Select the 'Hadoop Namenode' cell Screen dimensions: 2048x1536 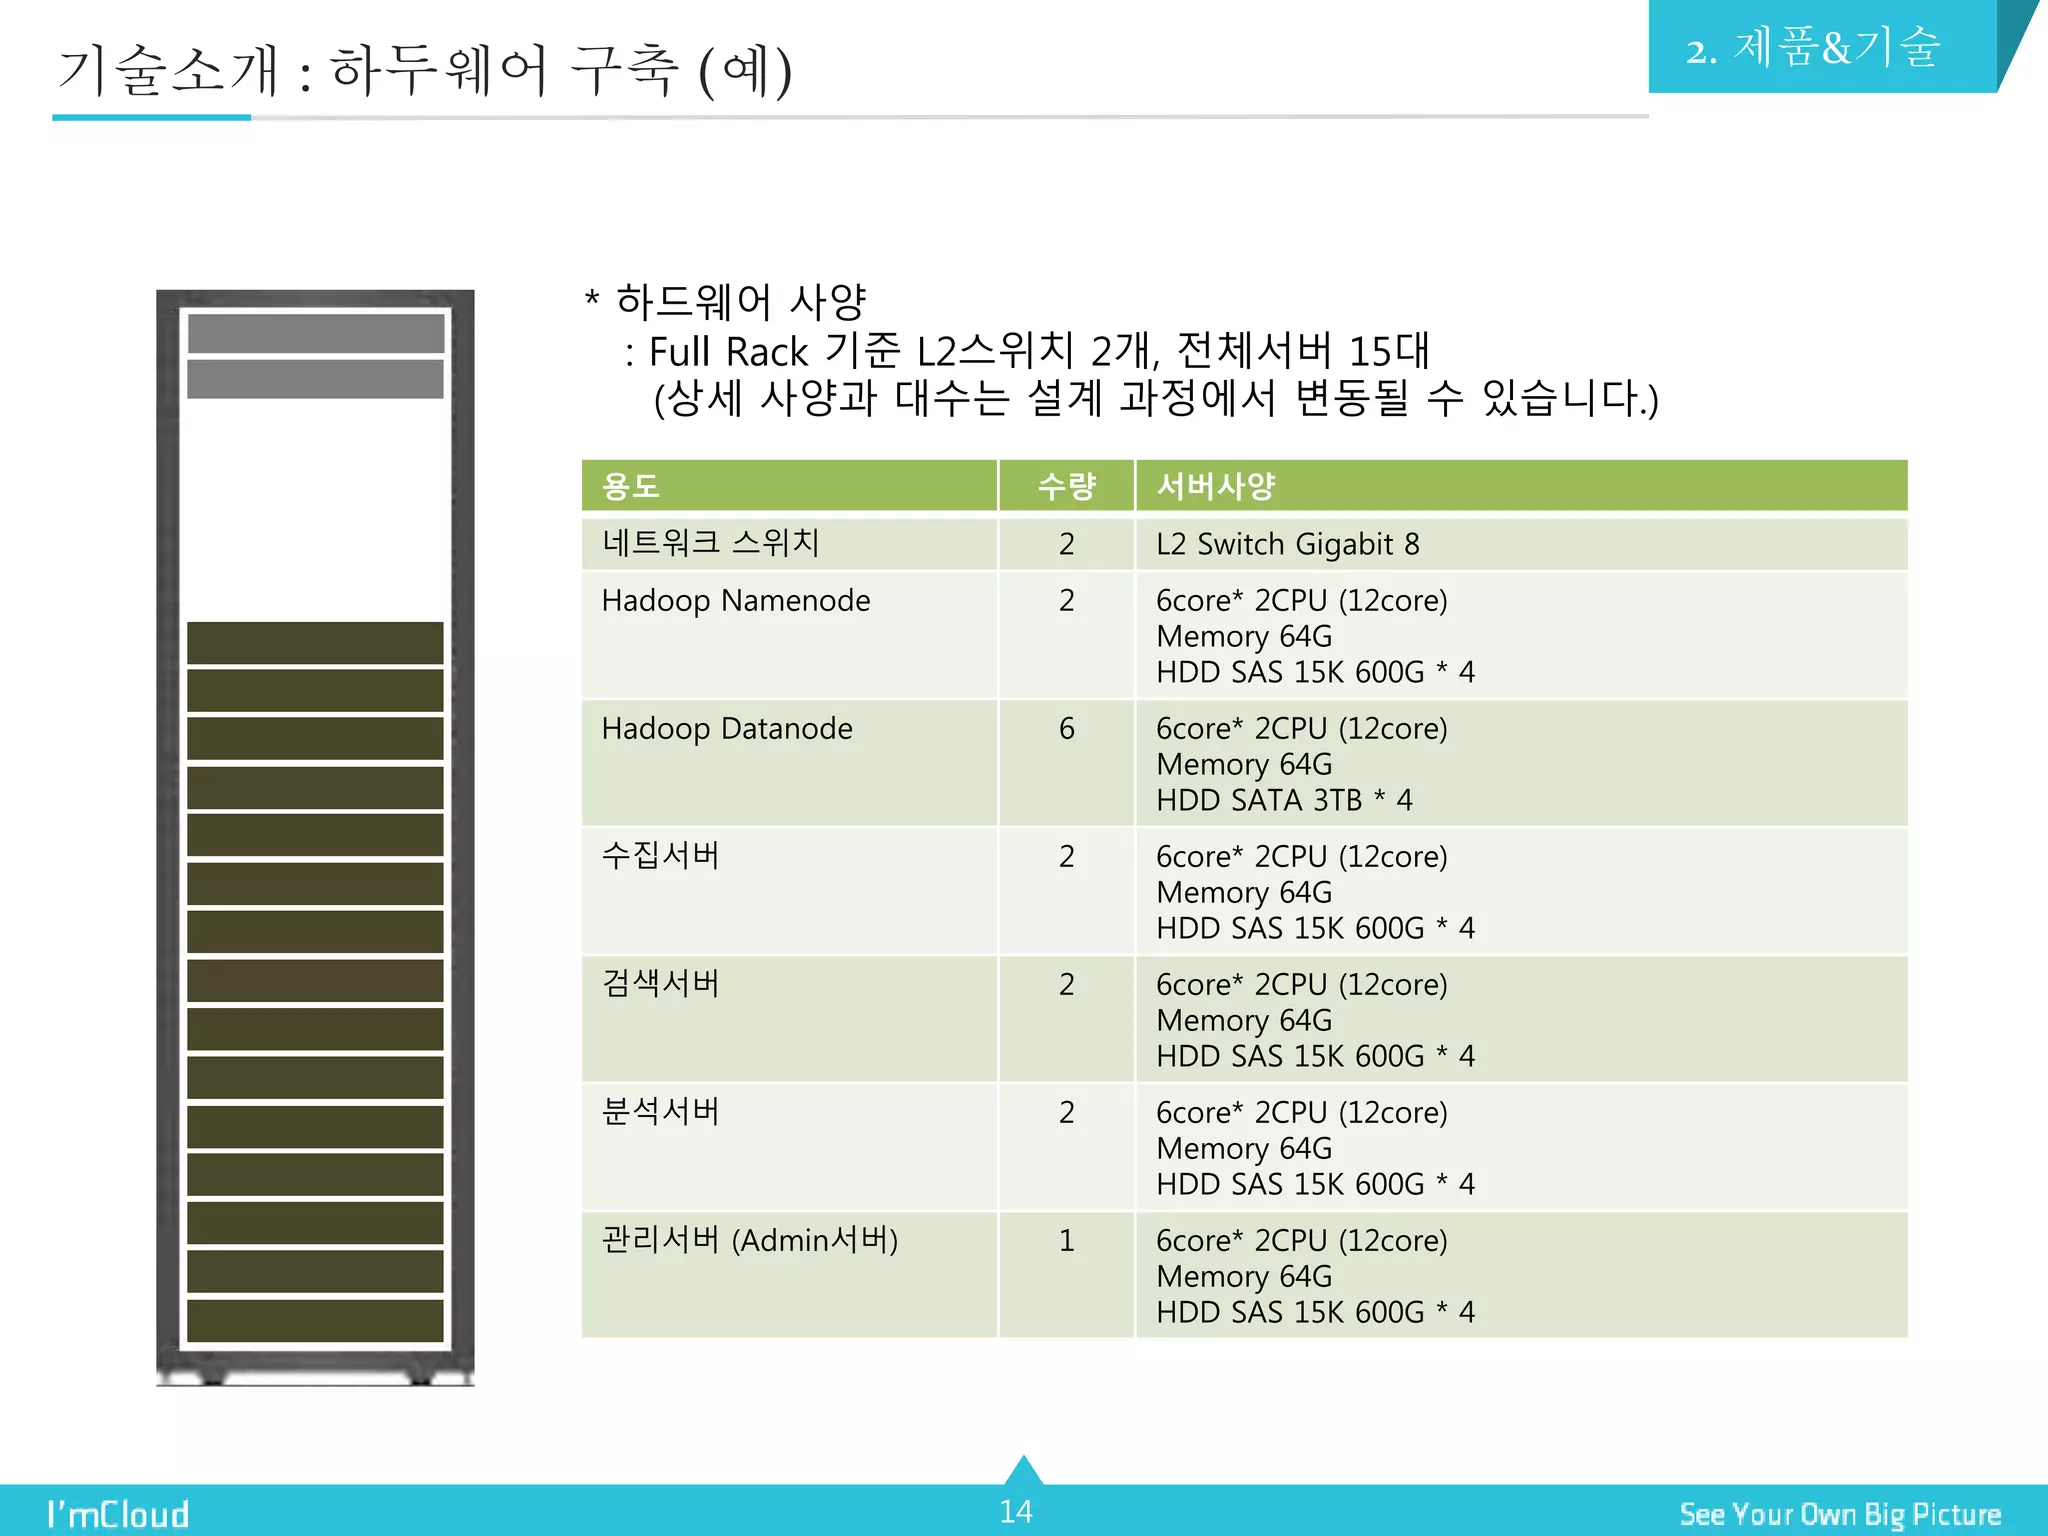tap(789, 634)
